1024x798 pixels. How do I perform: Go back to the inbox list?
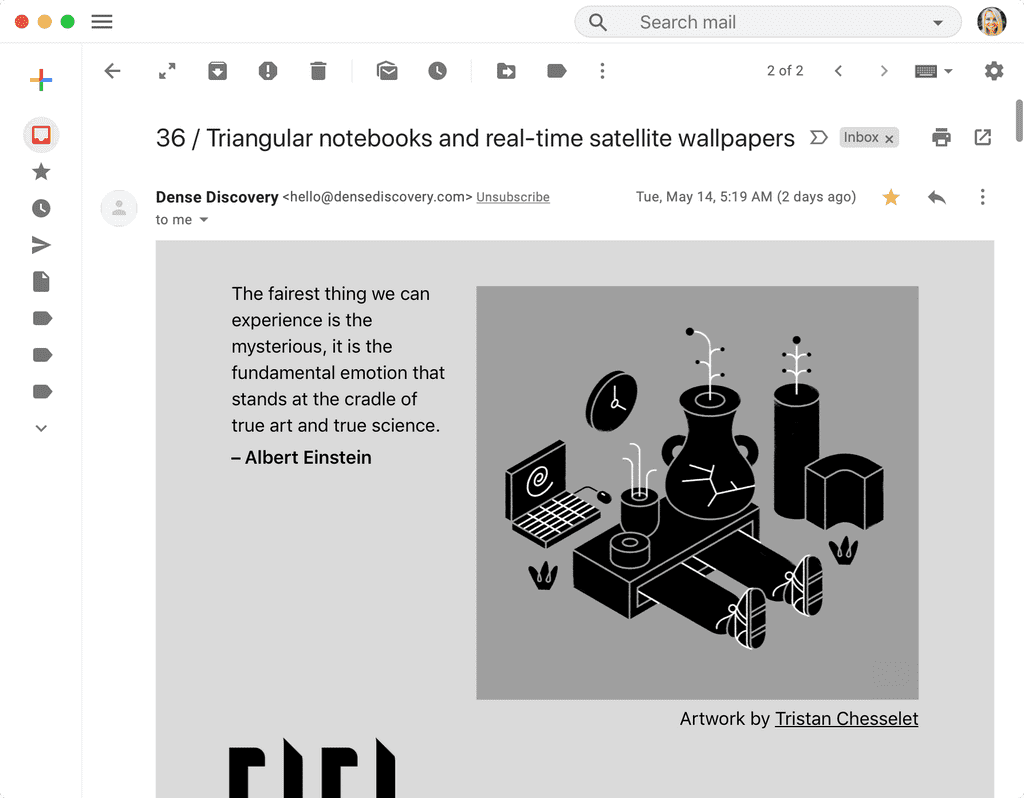click(112, 71)
